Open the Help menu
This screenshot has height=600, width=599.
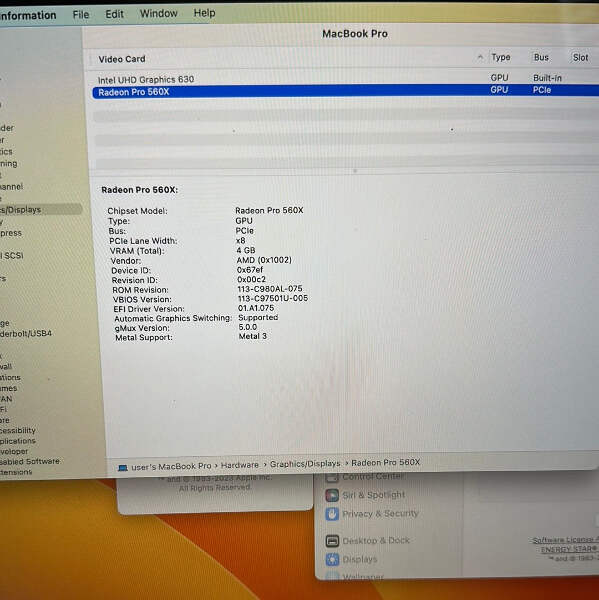click(x=204, y=13)
